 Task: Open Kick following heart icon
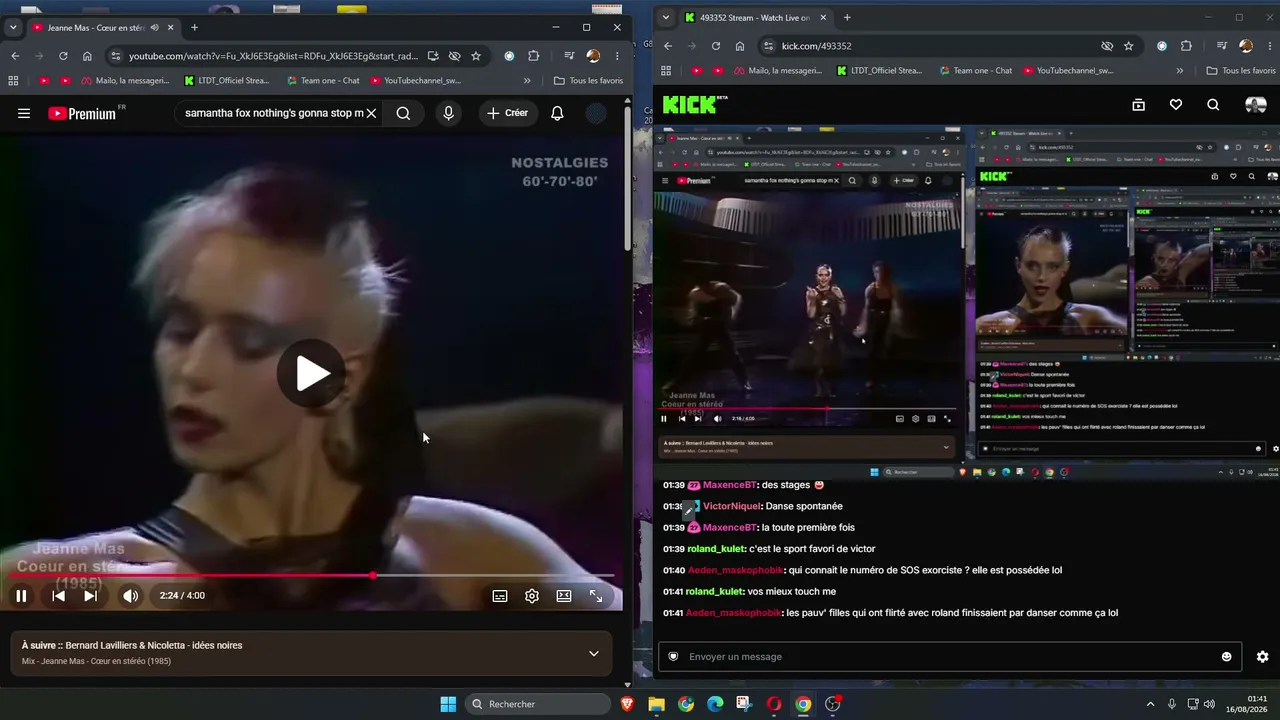click(1176, 105)
